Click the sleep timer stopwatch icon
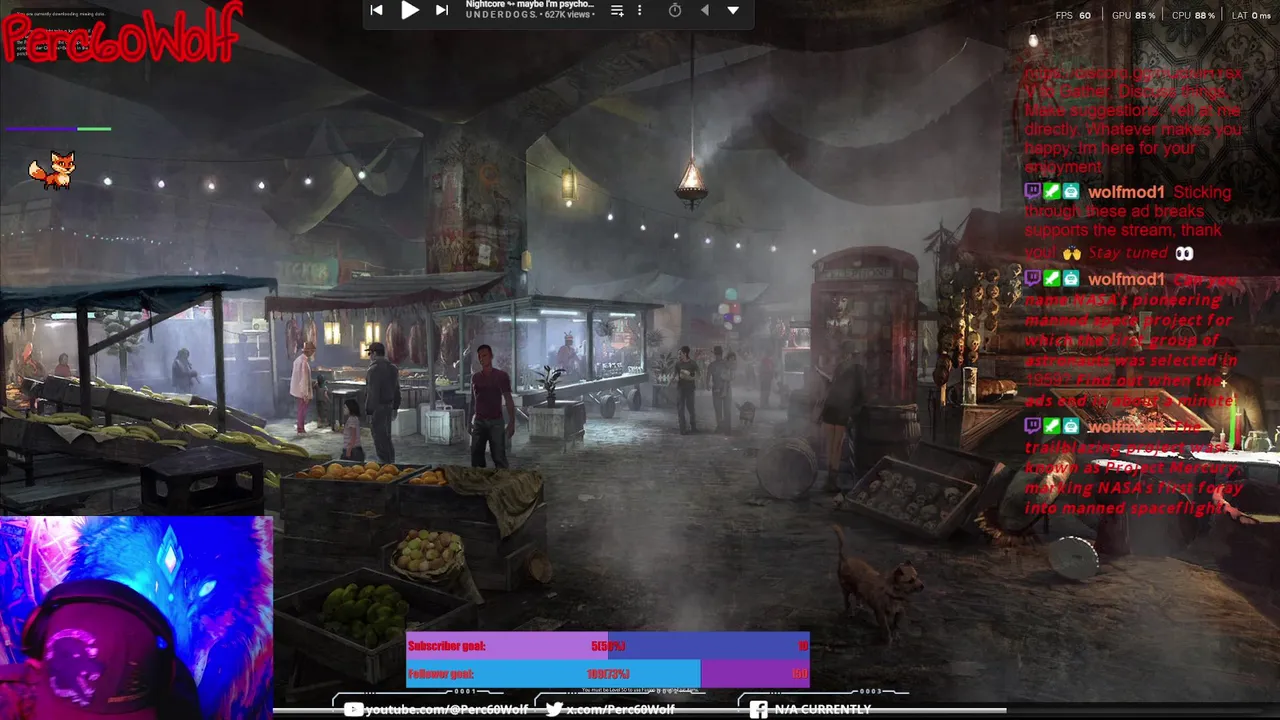The image size is (1280, 720). click(675, 10)
